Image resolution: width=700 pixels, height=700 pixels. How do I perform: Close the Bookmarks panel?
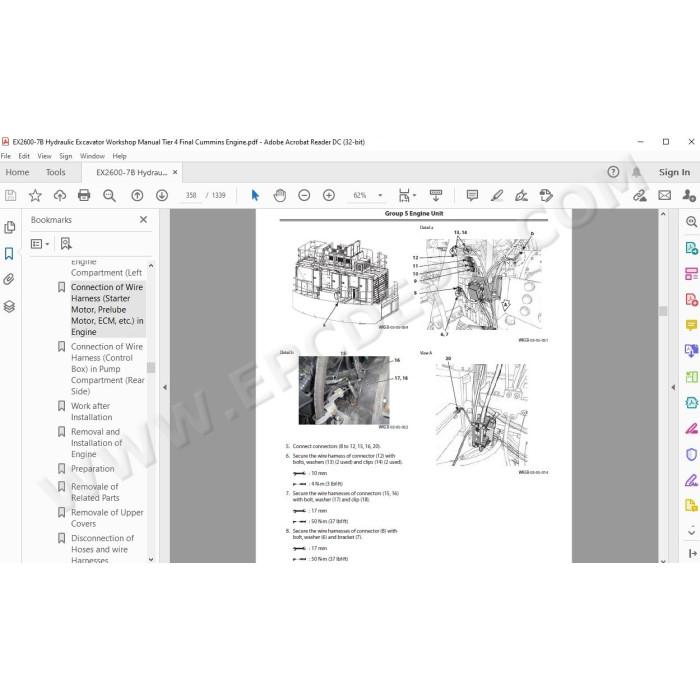point(143,220)
